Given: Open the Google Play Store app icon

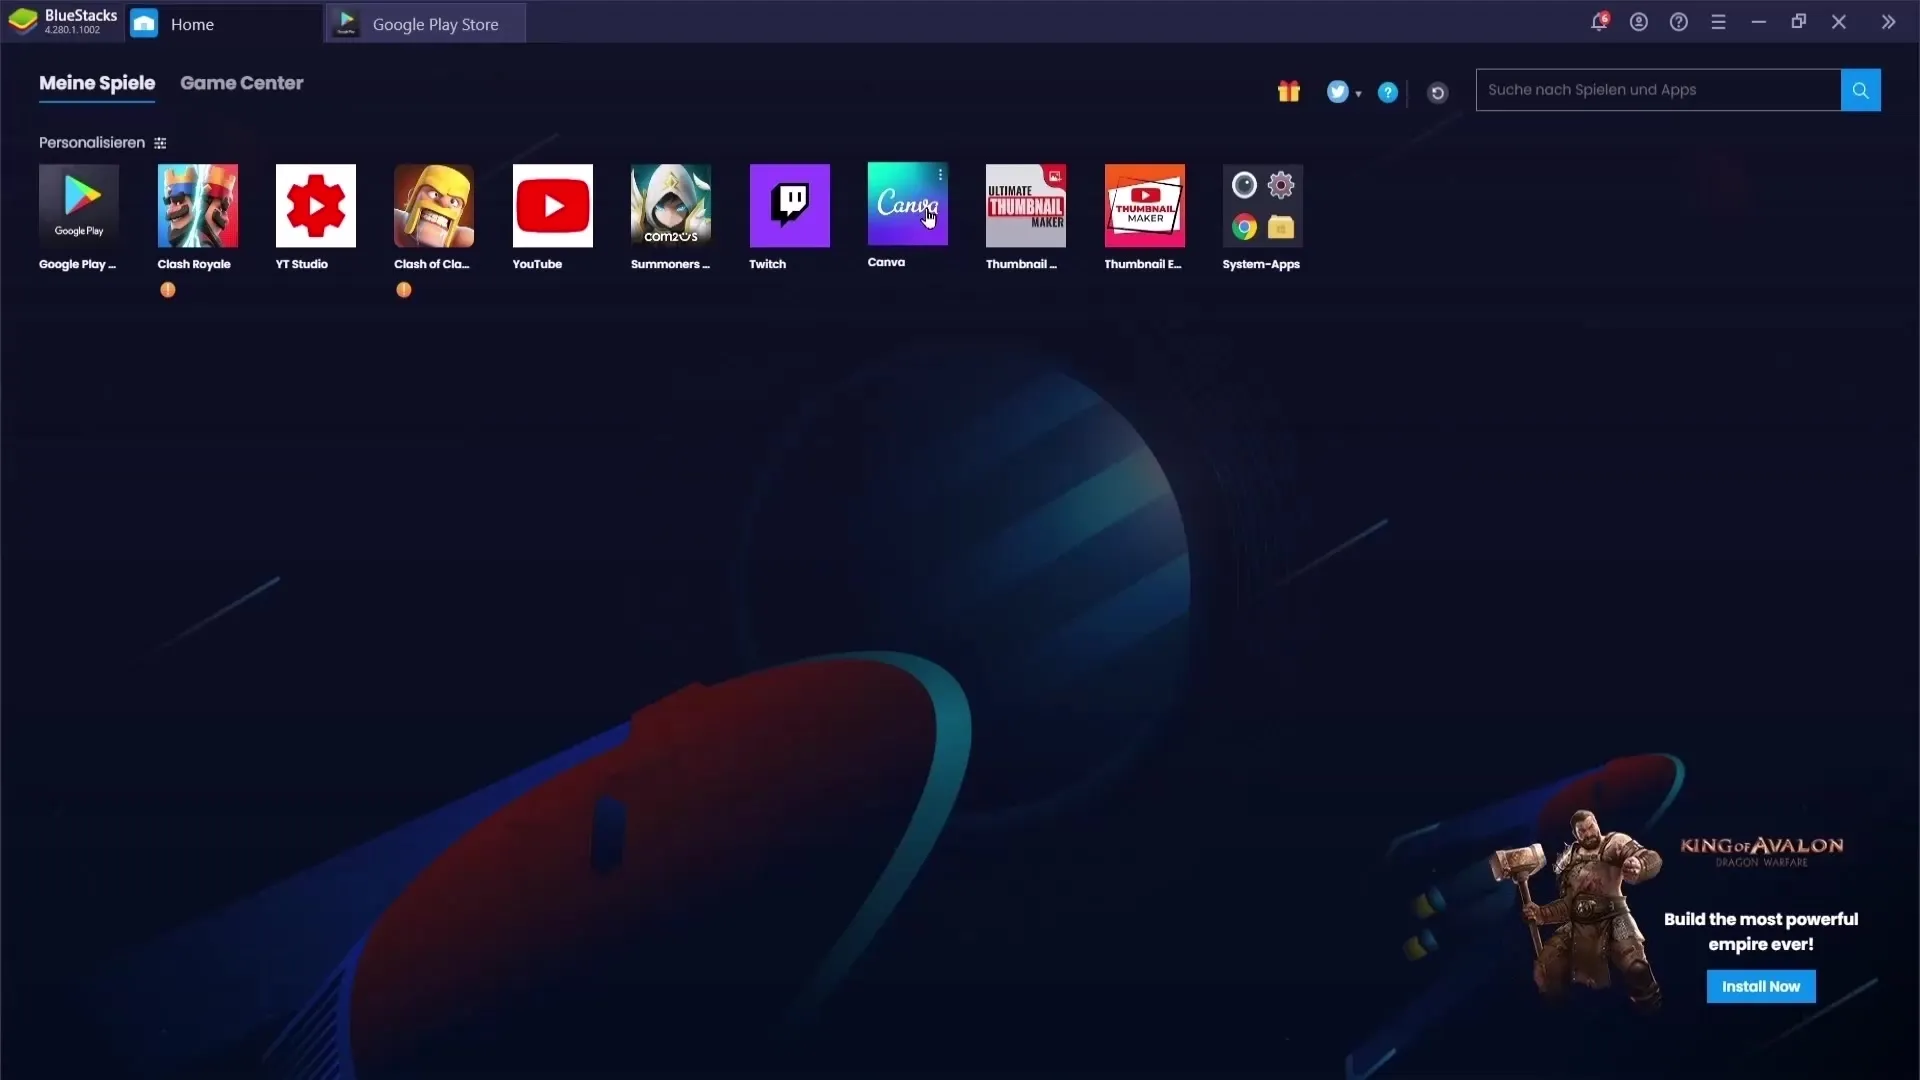Looking at the screenshot, I should click(79, 205).
